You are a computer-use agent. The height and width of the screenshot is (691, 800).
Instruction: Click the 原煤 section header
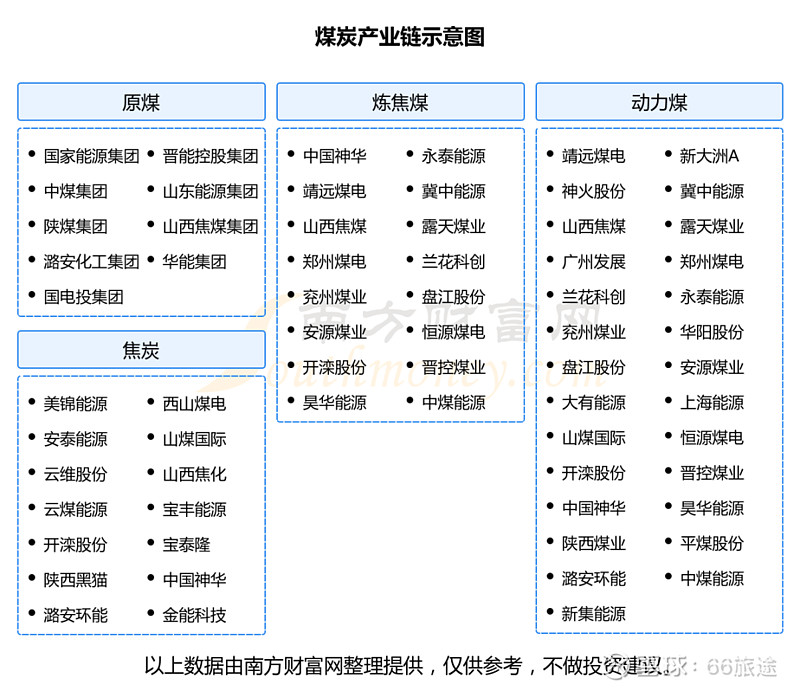click(141, 103)
